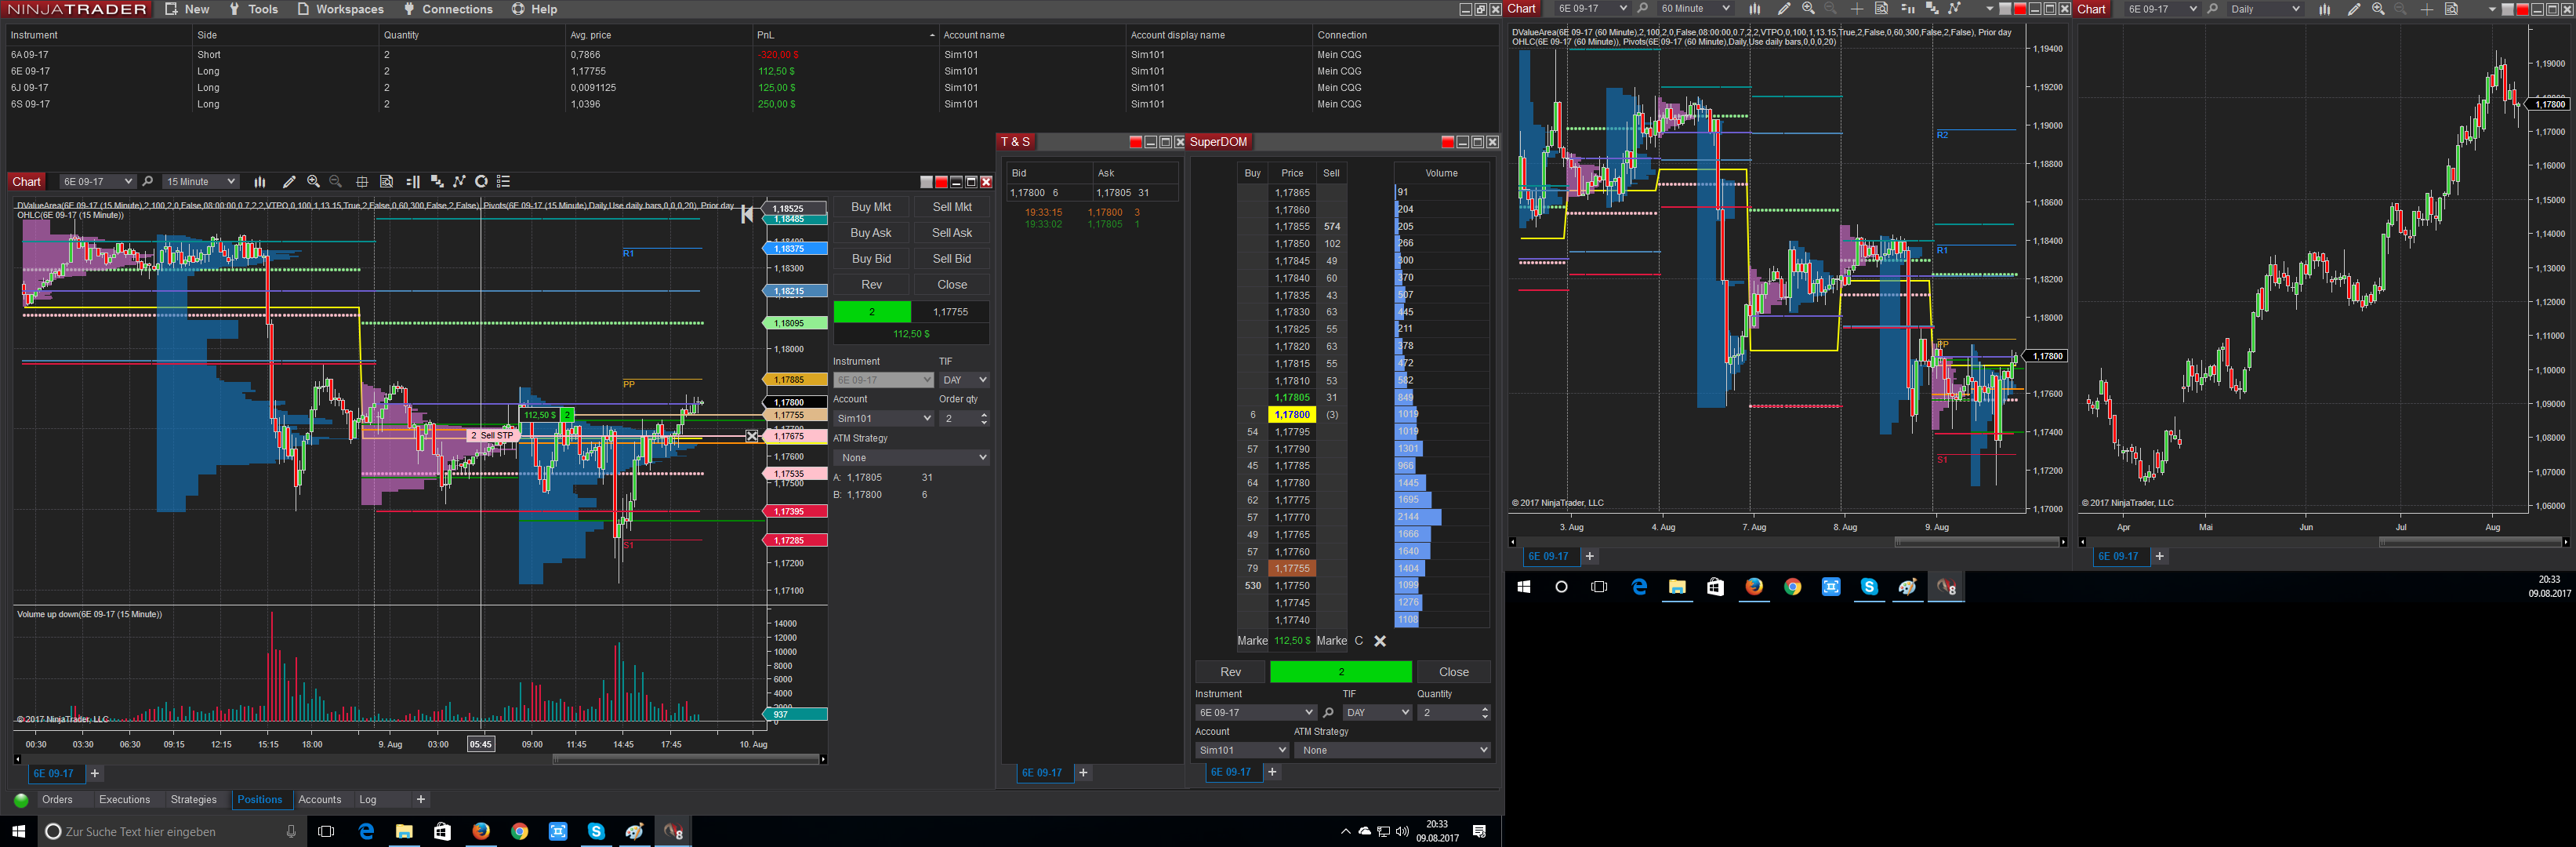The width and height of the screenshot is (2576, 847).
Task: Open the Workspaces menu
Action: pos(340,9)
